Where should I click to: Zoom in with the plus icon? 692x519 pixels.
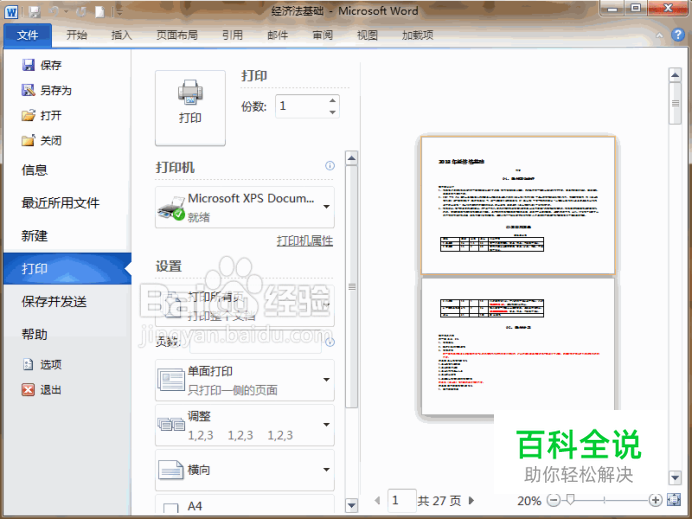(x=655, y=500)
